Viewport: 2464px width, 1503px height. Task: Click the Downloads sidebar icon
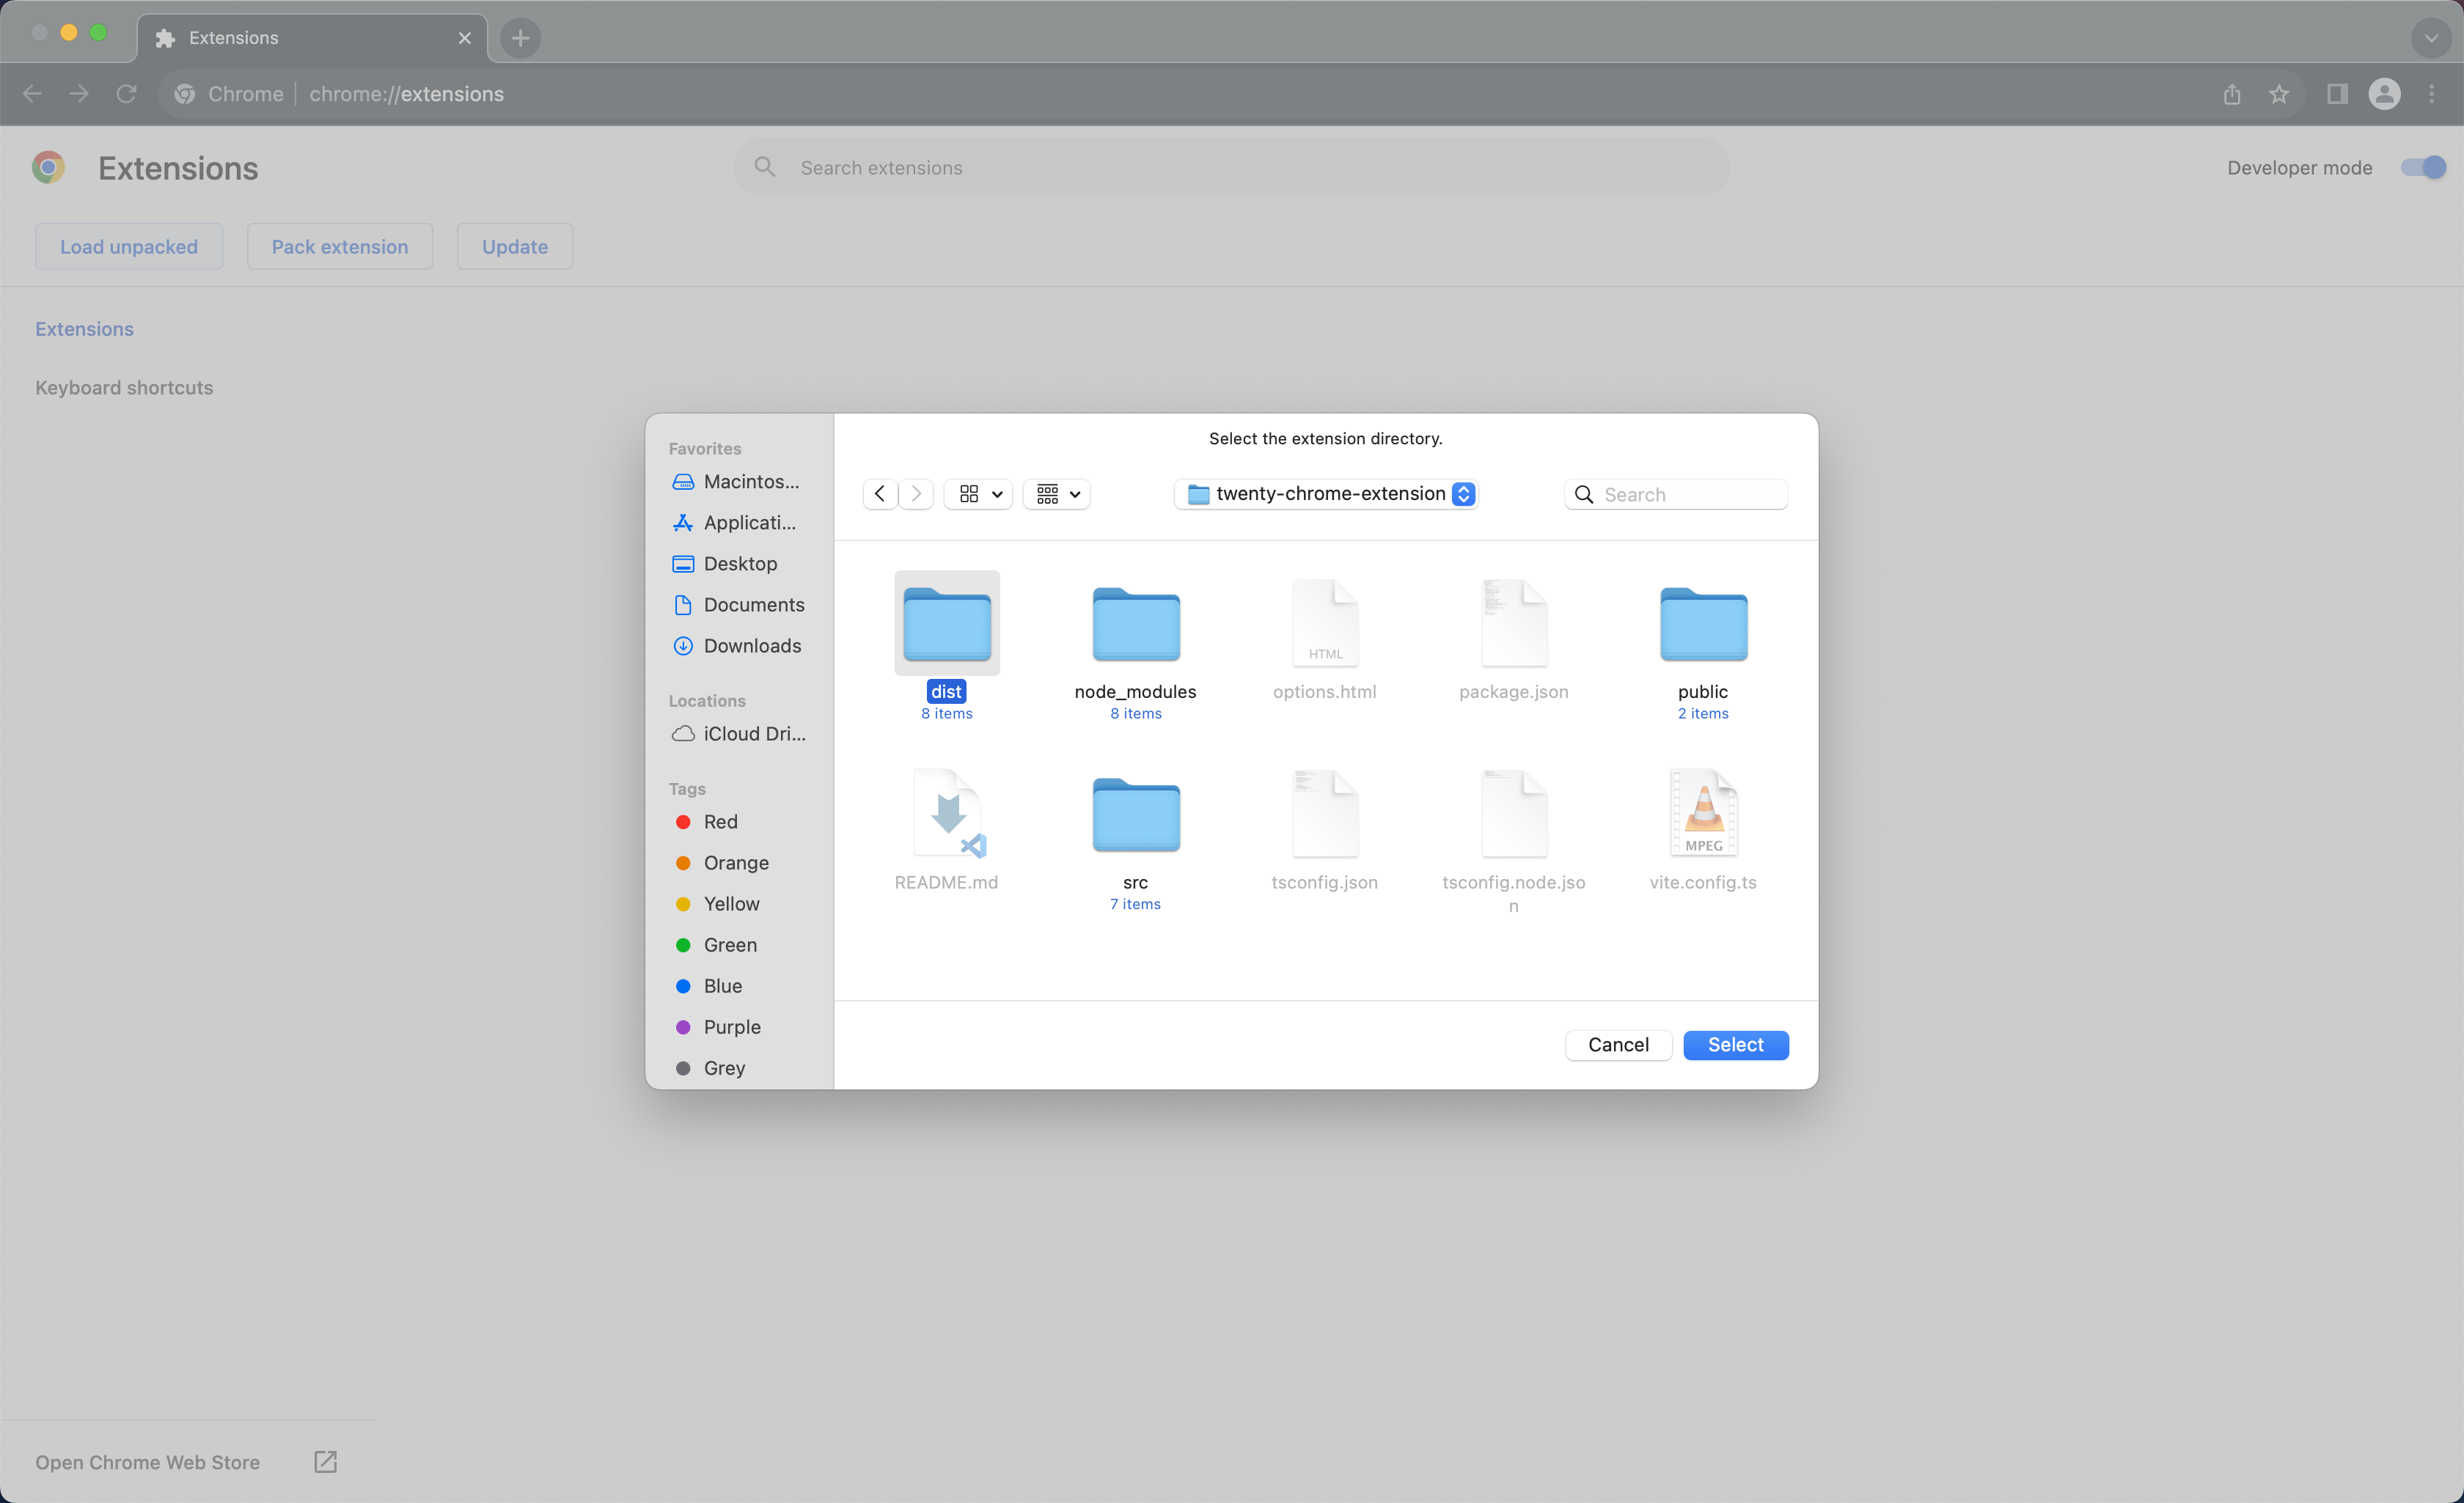pyautogui.click(x=683, y=646)
